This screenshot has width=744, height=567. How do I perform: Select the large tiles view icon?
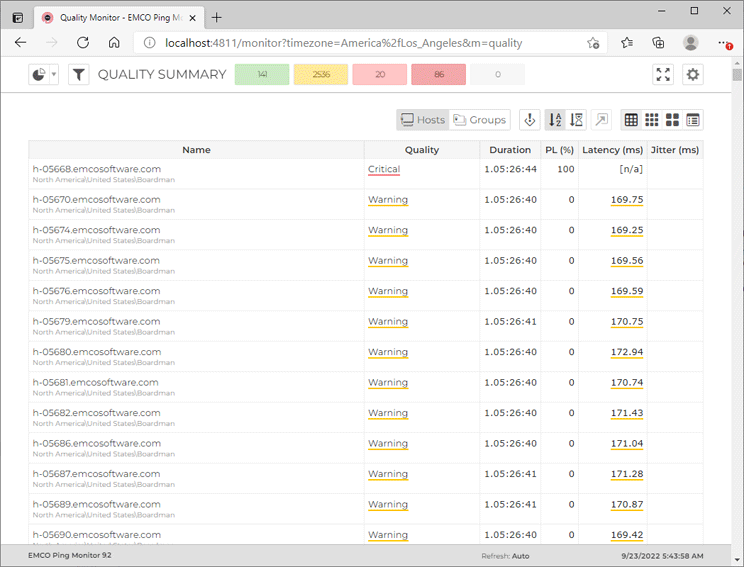[672, 120]
